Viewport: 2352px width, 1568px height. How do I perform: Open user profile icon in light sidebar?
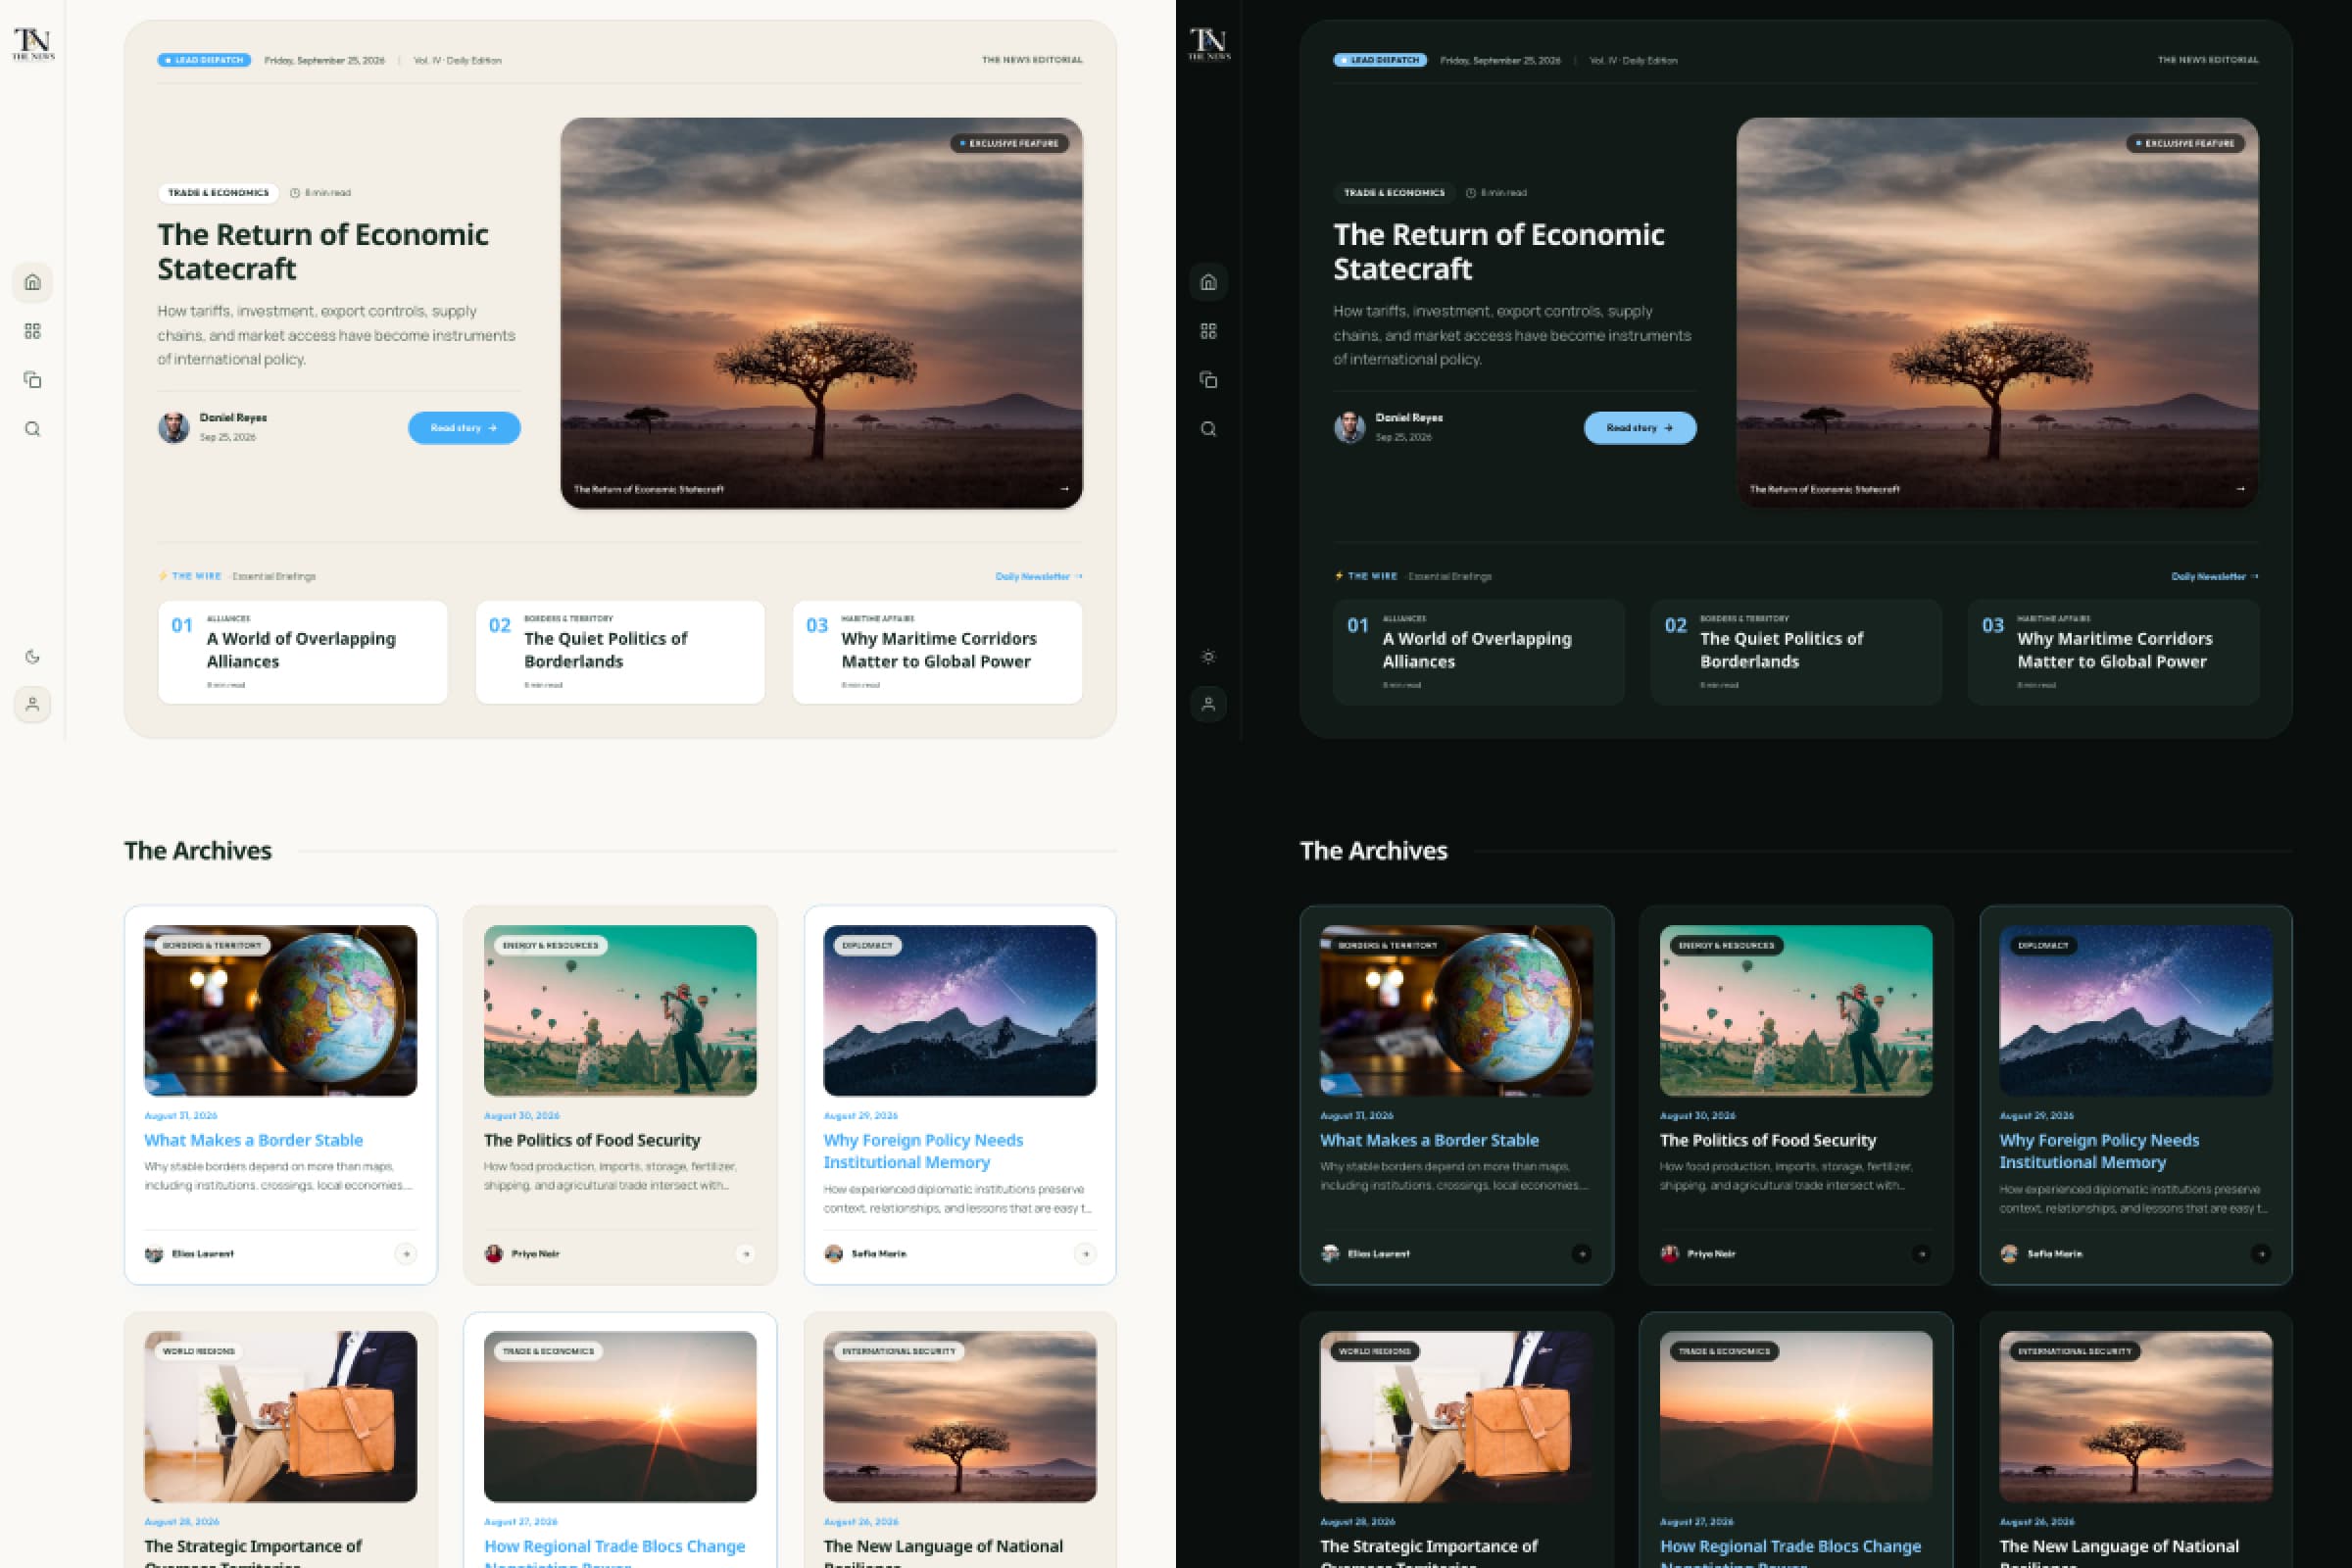32,704
